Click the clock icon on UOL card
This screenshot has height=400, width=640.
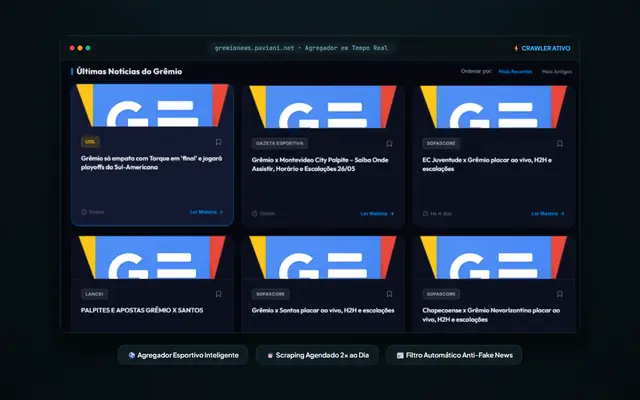(84, 212)
